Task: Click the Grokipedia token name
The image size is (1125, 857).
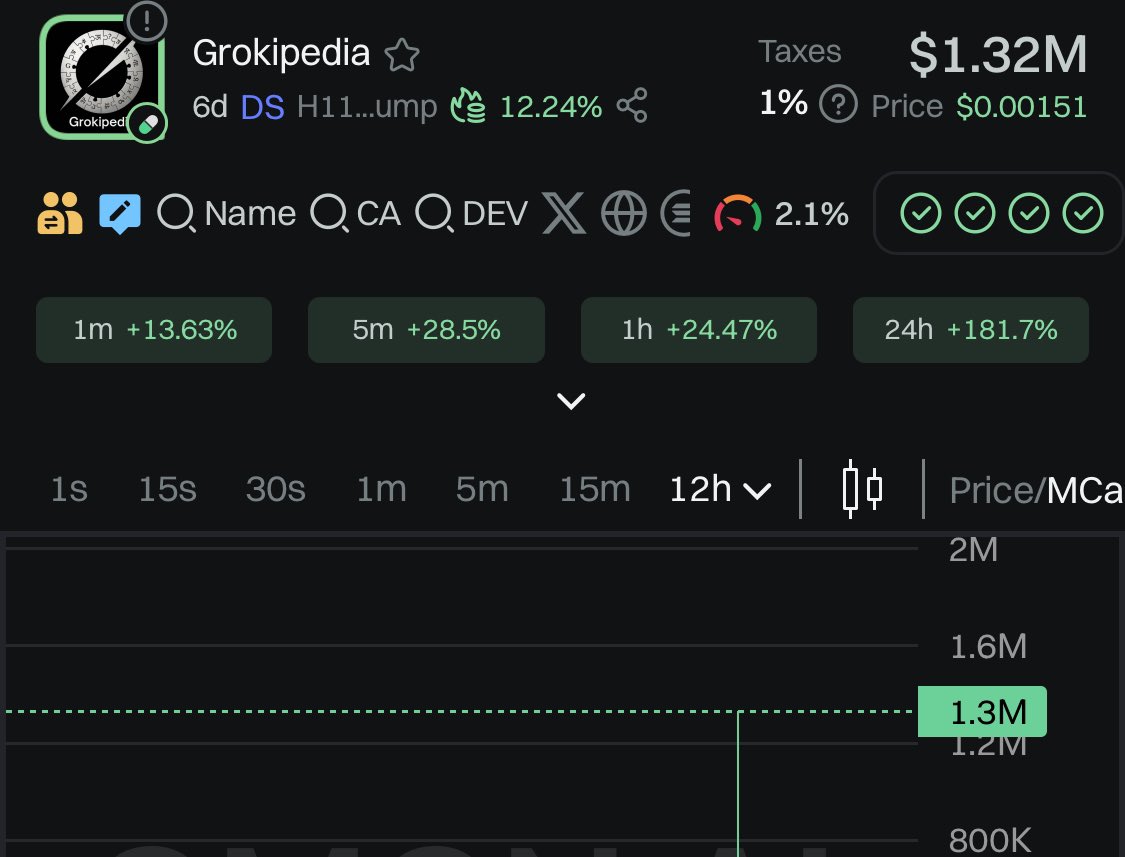Action: tap(281, 54)
